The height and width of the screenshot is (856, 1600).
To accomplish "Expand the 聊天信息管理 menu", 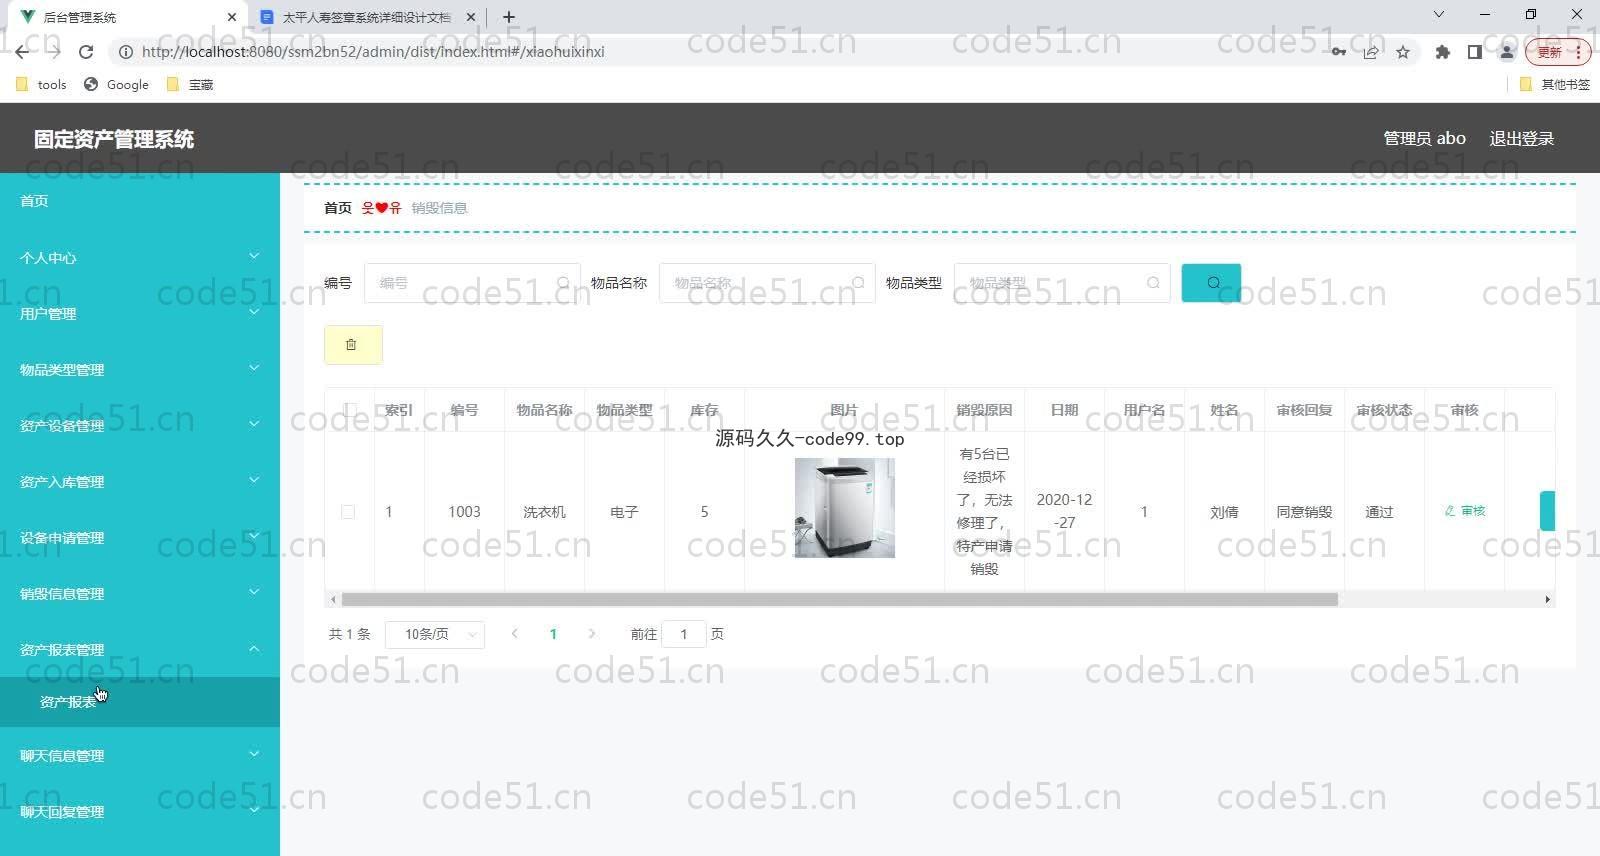I will tap(140, 756).
